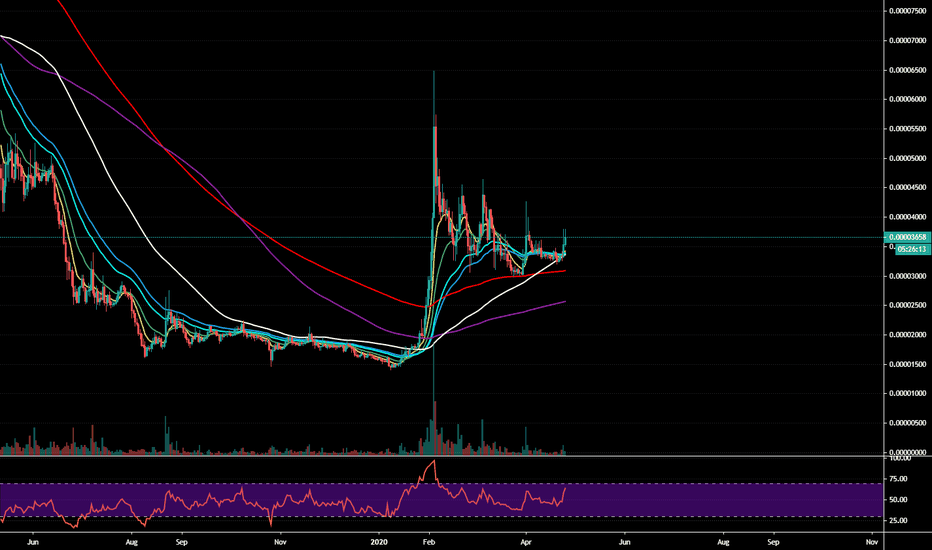Select the 0.00001500 price axis value

click(908, 364)
